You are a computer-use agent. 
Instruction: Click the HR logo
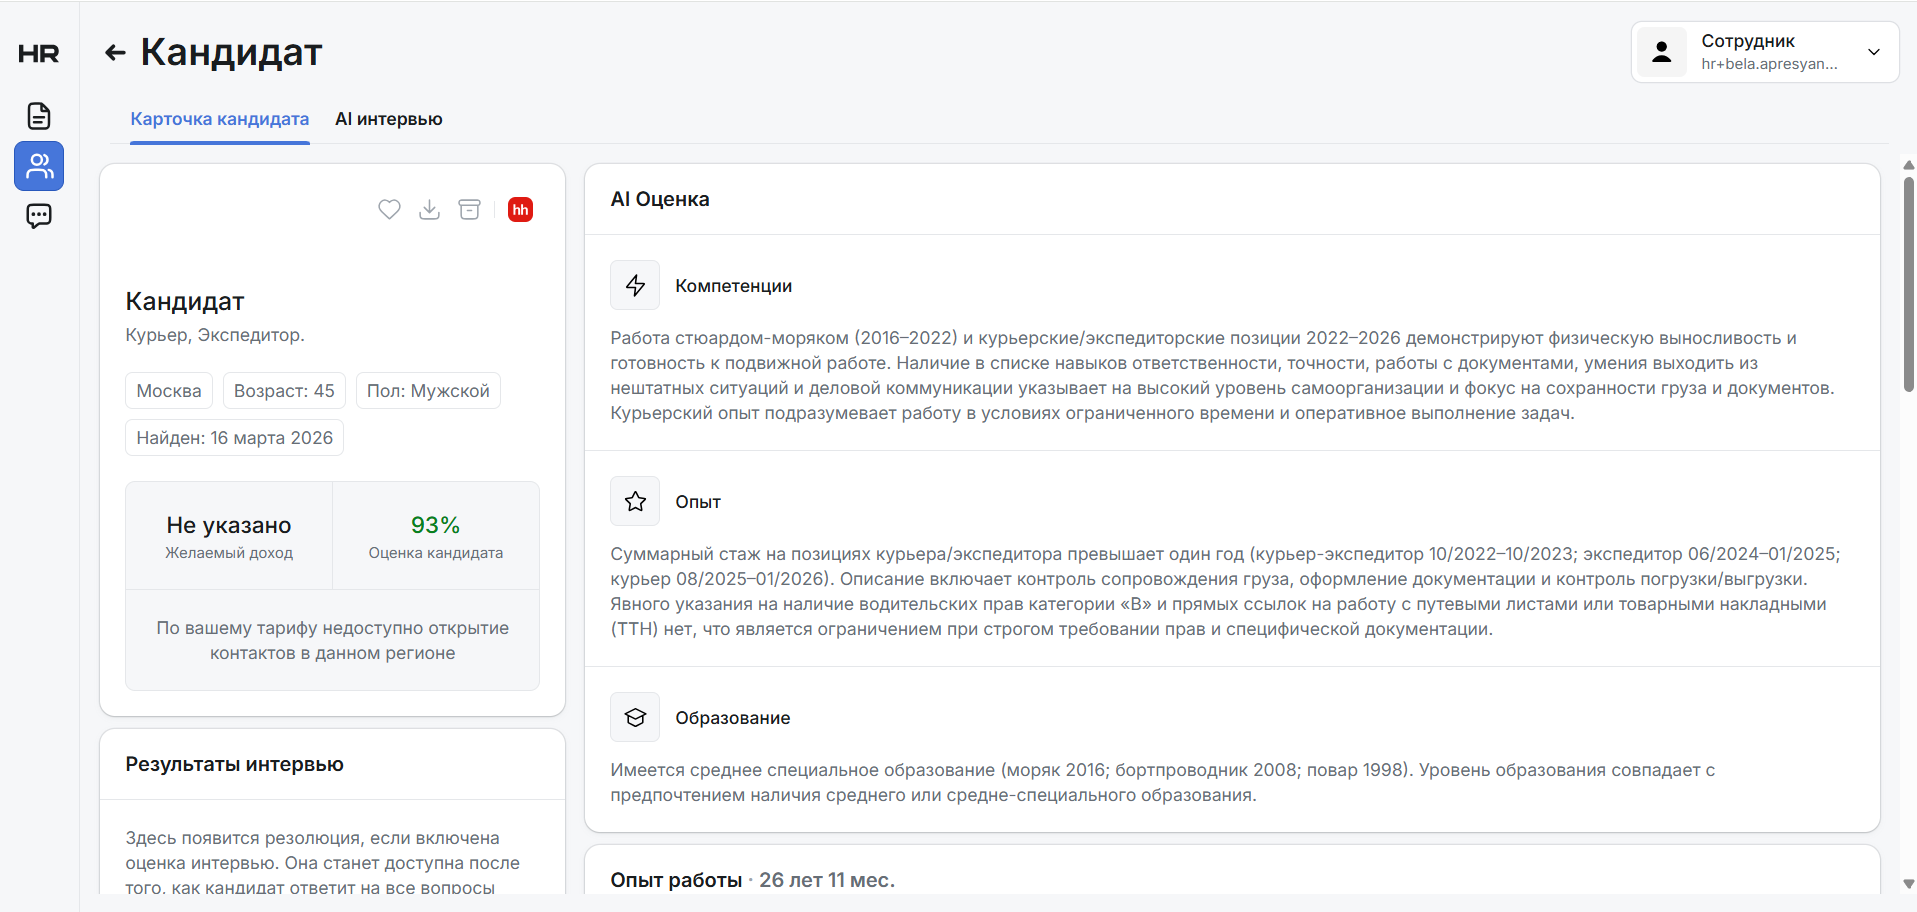pos(39,54)
